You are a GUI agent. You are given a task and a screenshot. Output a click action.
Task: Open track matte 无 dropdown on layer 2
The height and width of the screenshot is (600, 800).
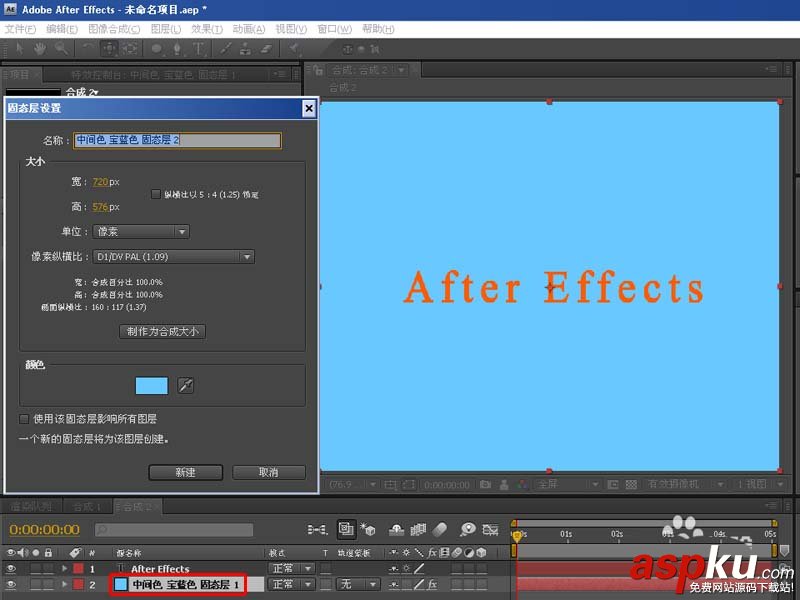pos(358,584)
